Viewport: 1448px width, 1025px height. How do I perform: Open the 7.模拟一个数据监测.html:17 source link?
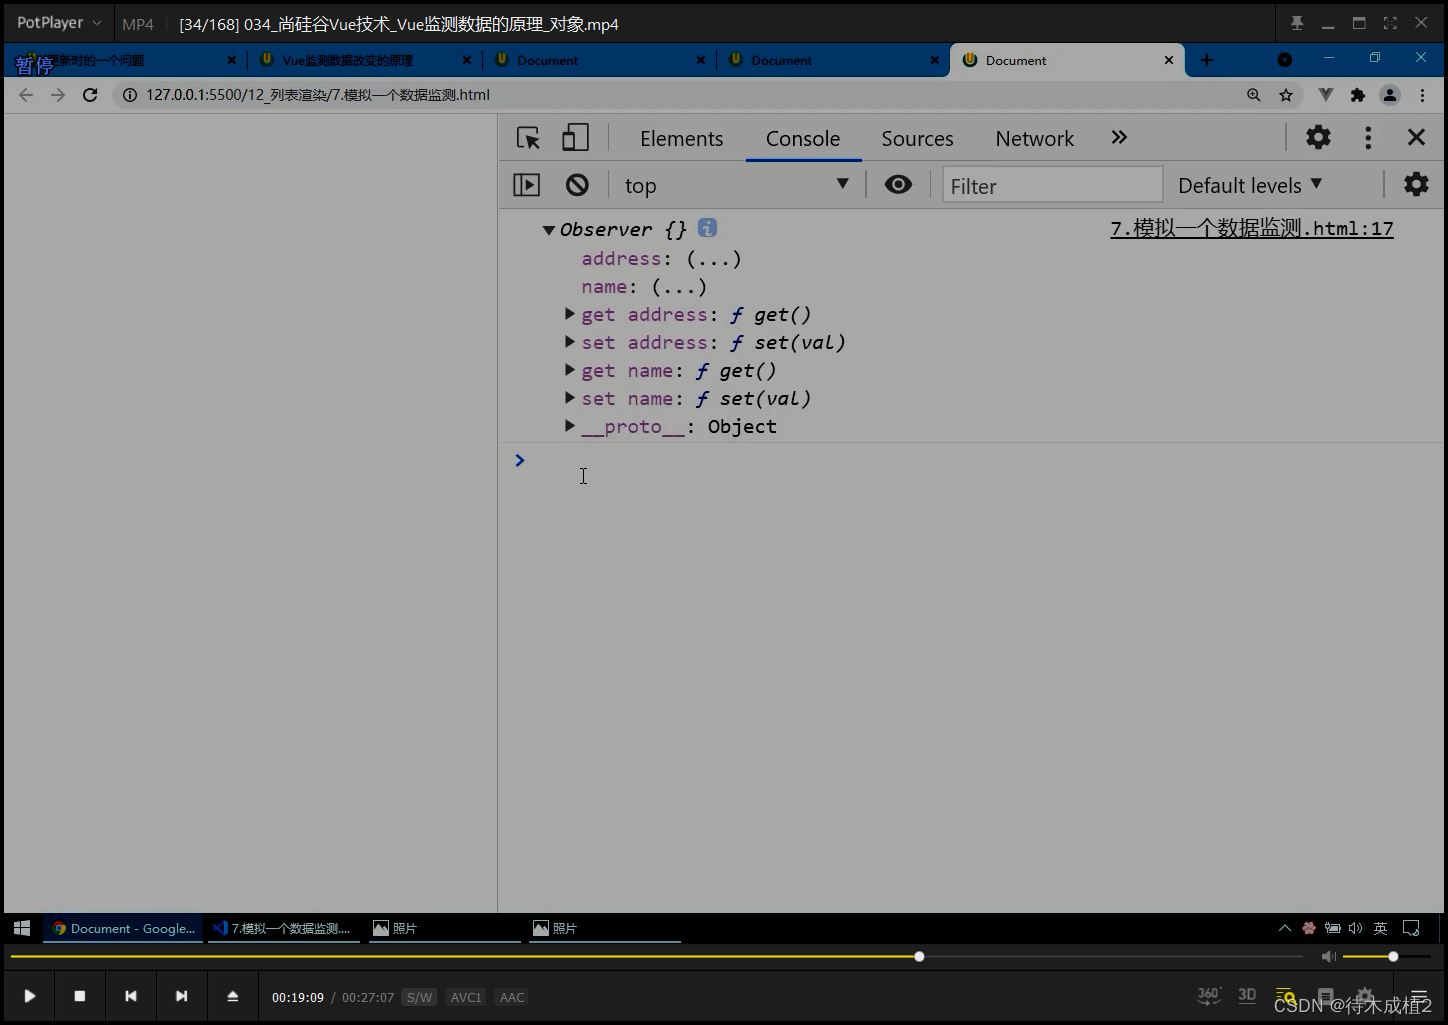1251,229
